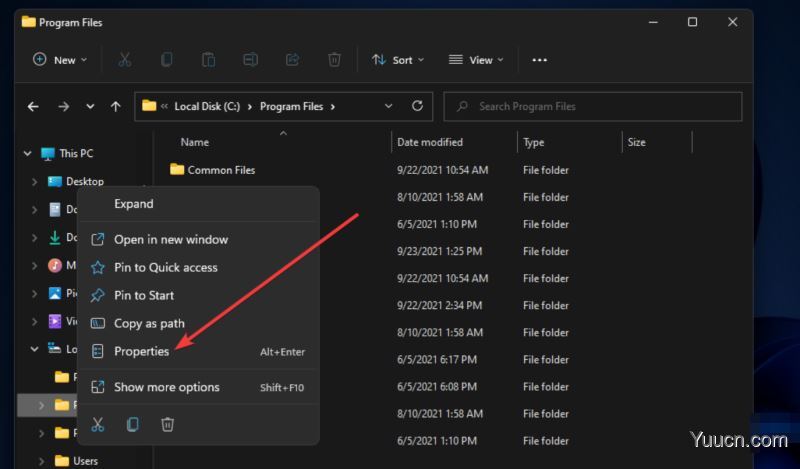
Task: Click the context menu Copy icon
Action: point(133,424)
